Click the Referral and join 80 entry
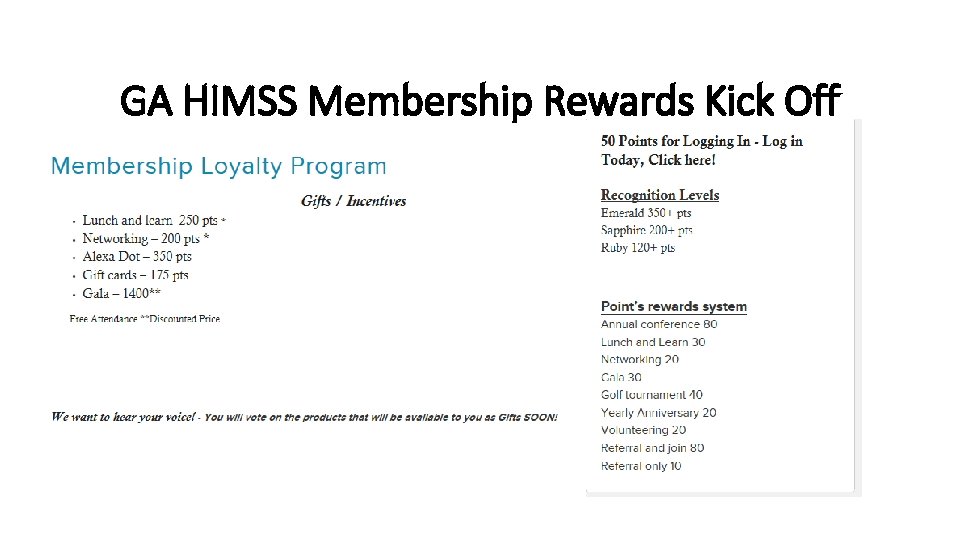The height and width of the screenshot is (540, 960). (x=652, y=448)
